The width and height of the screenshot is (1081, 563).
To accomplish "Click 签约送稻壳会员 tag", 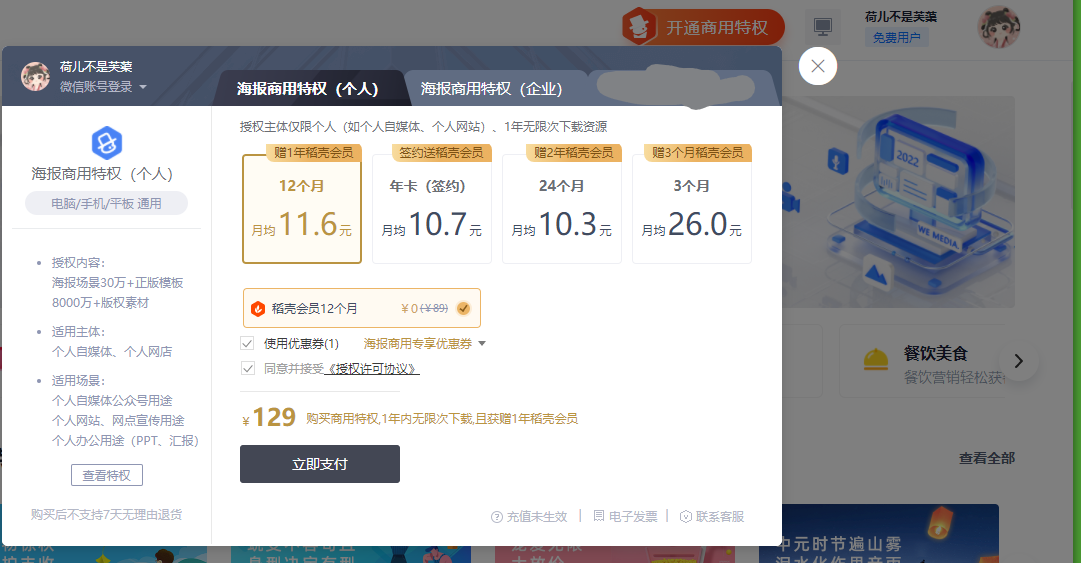I will tap(441, 152).
